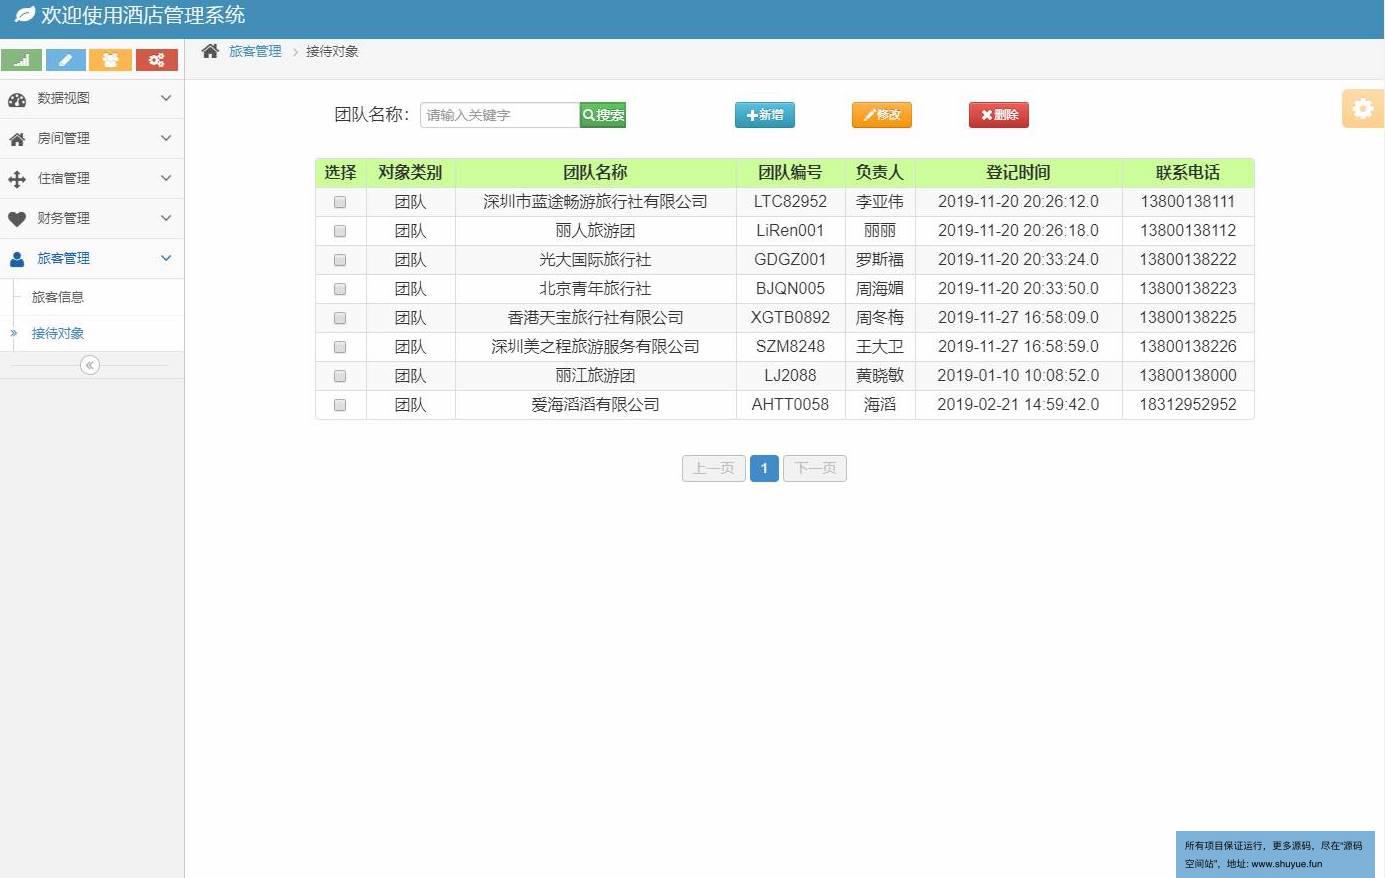Viewport: 1385px width, 878px height.
Task: Open 数据视图 sidebar menu
Action: pos(92,98)
